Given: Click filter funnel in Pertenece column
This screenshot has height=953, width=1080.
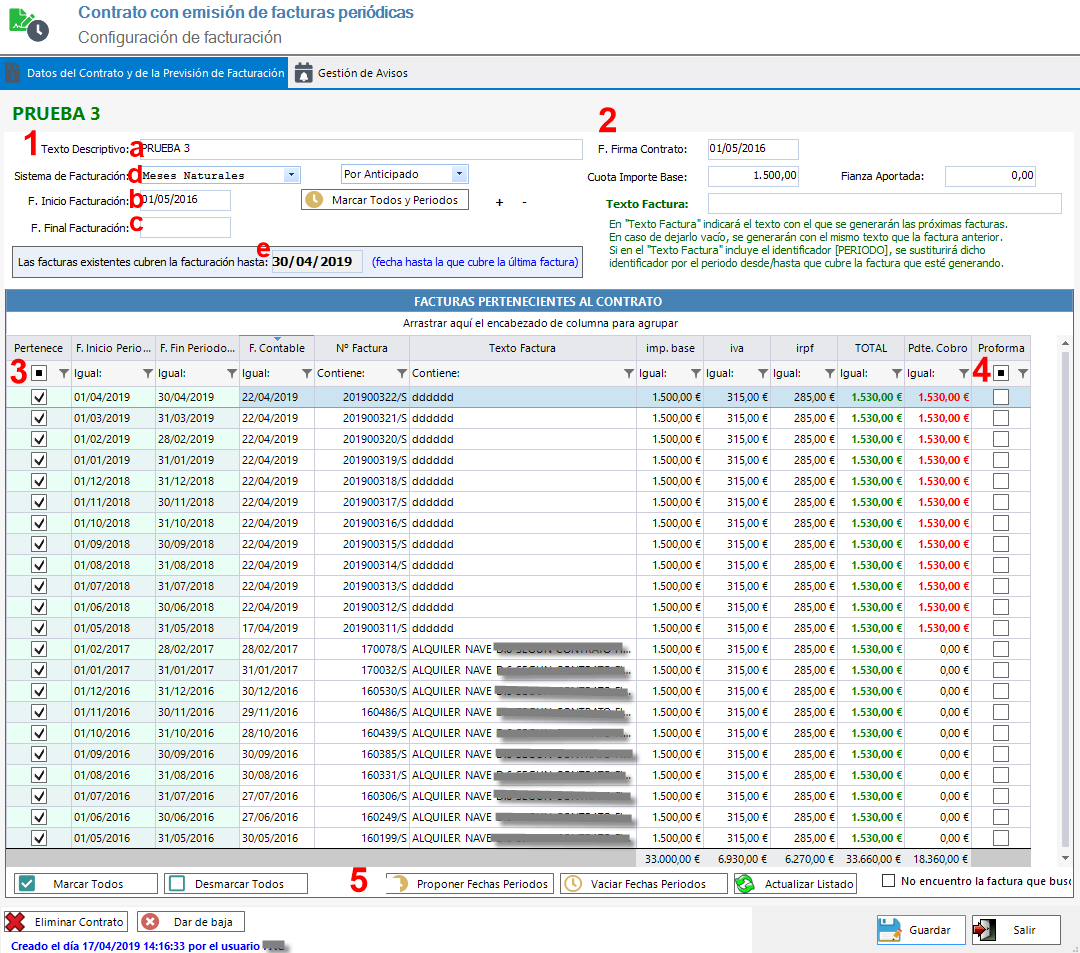Looking at the screenshot, I should [63, 373].
